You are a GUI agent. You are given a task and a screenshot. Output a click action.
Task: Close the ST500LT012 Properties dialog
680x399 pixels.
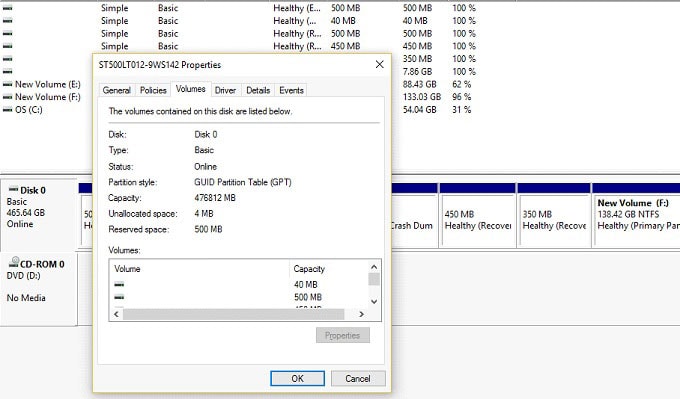click(x=379, y=65)
